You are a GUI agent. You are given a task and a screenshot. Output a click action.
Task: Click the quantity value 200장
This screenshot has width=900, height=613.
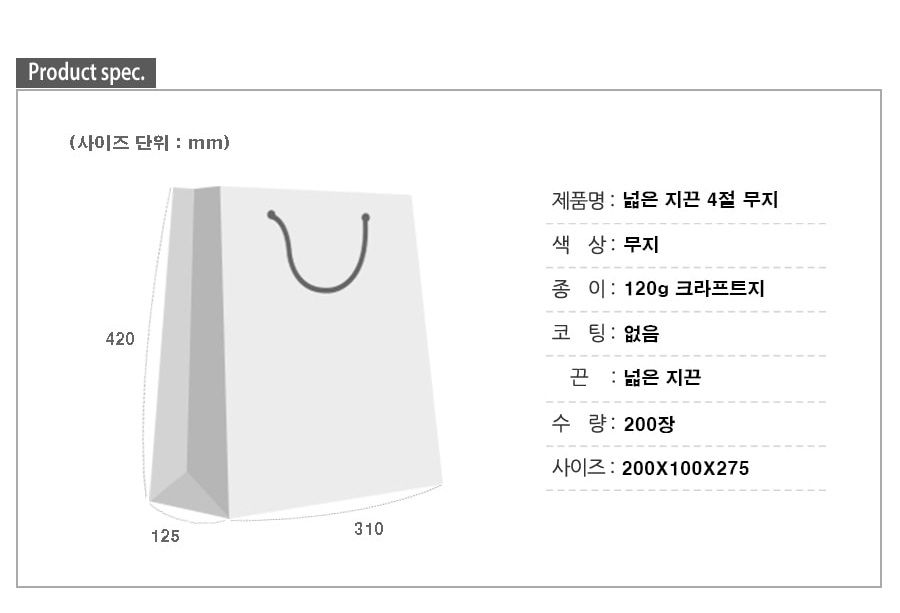coord(649,424)
